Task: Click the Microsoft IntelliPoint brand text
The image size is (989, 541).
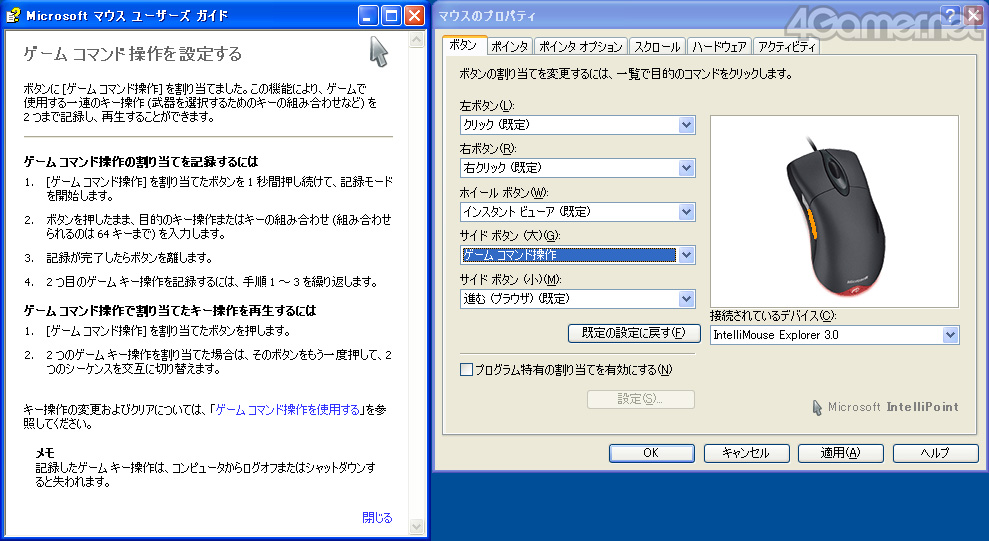Action: coord(893,407)
